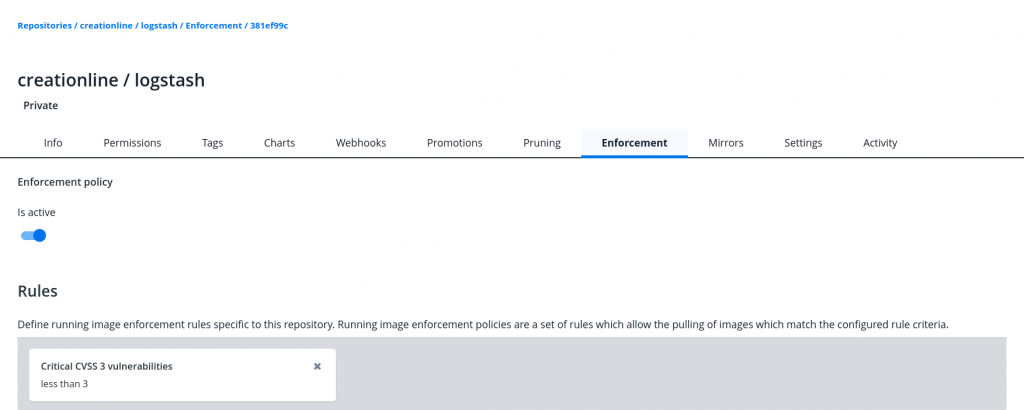Switch to the Pruning tab
The height and width of the screenshot is (410, 1024).
point(542,143)
